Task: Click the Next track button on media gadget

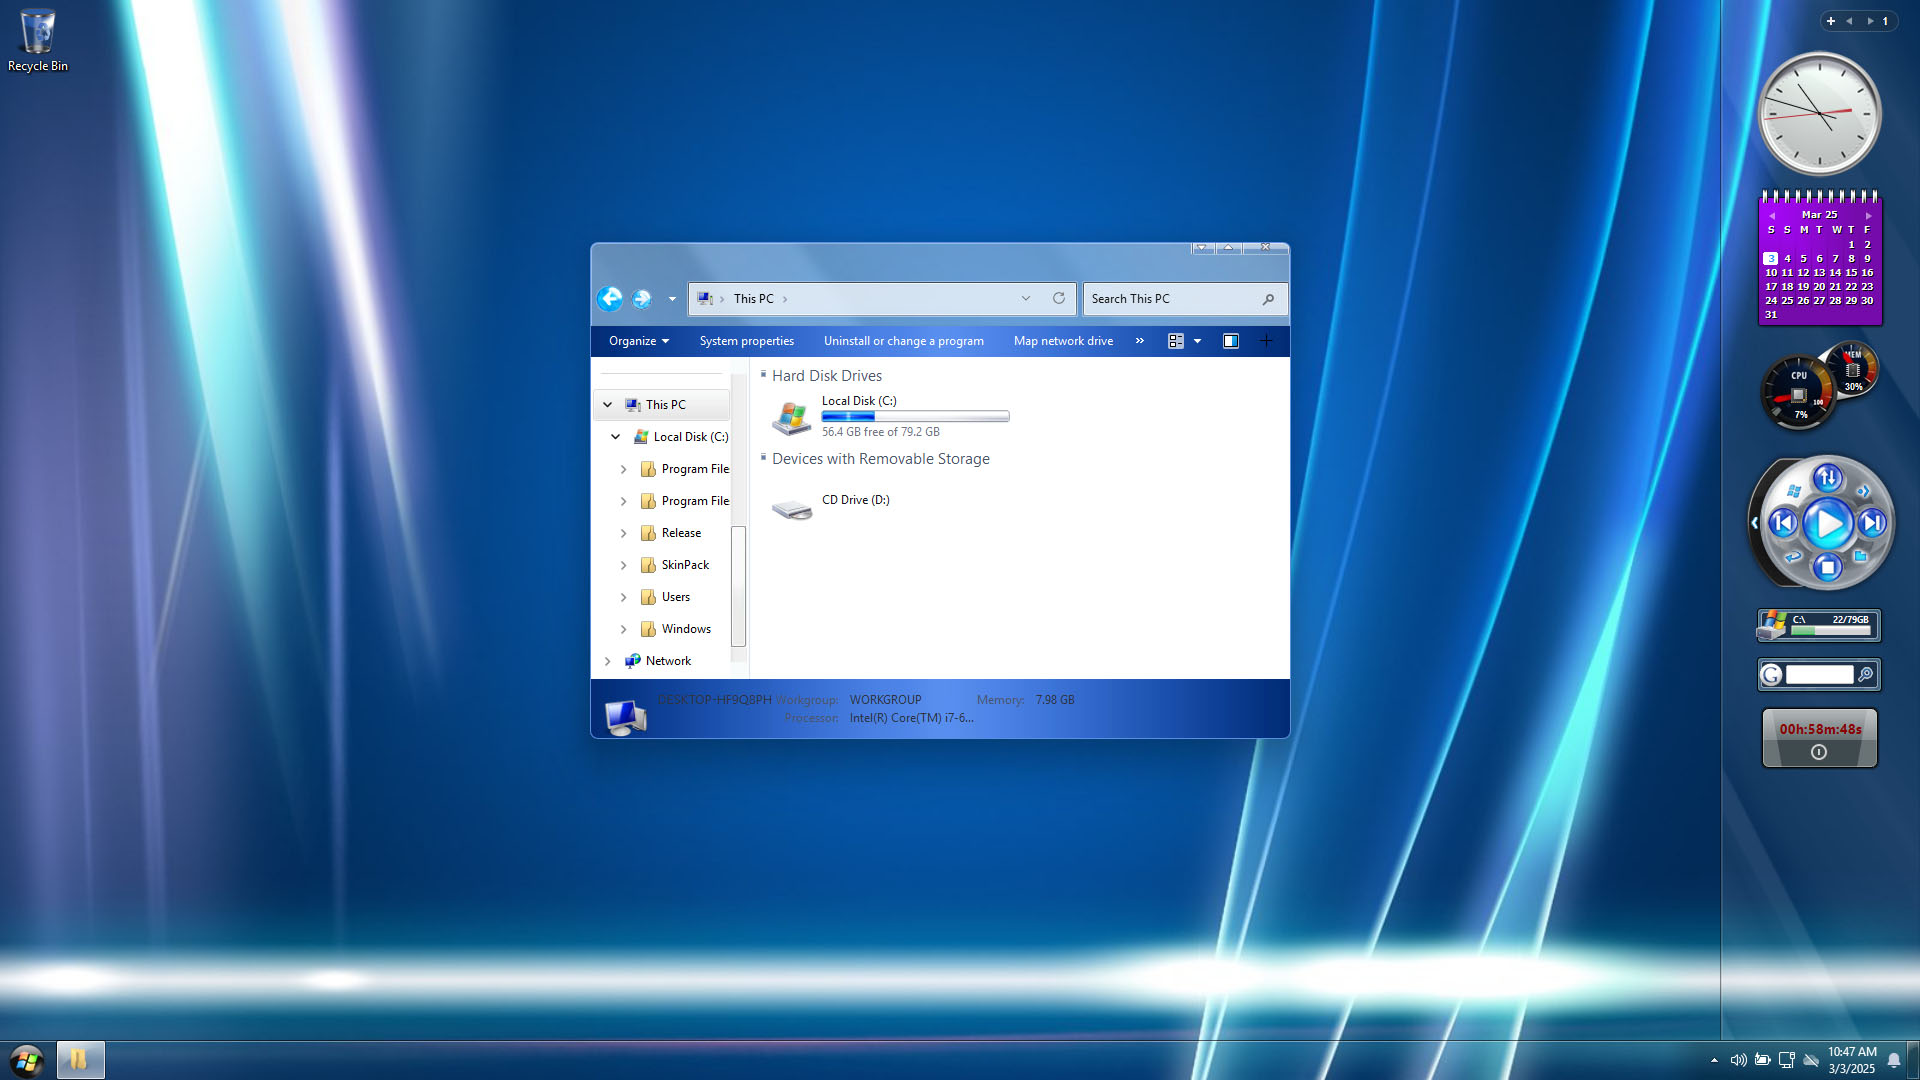Action: coord(1872,523)
